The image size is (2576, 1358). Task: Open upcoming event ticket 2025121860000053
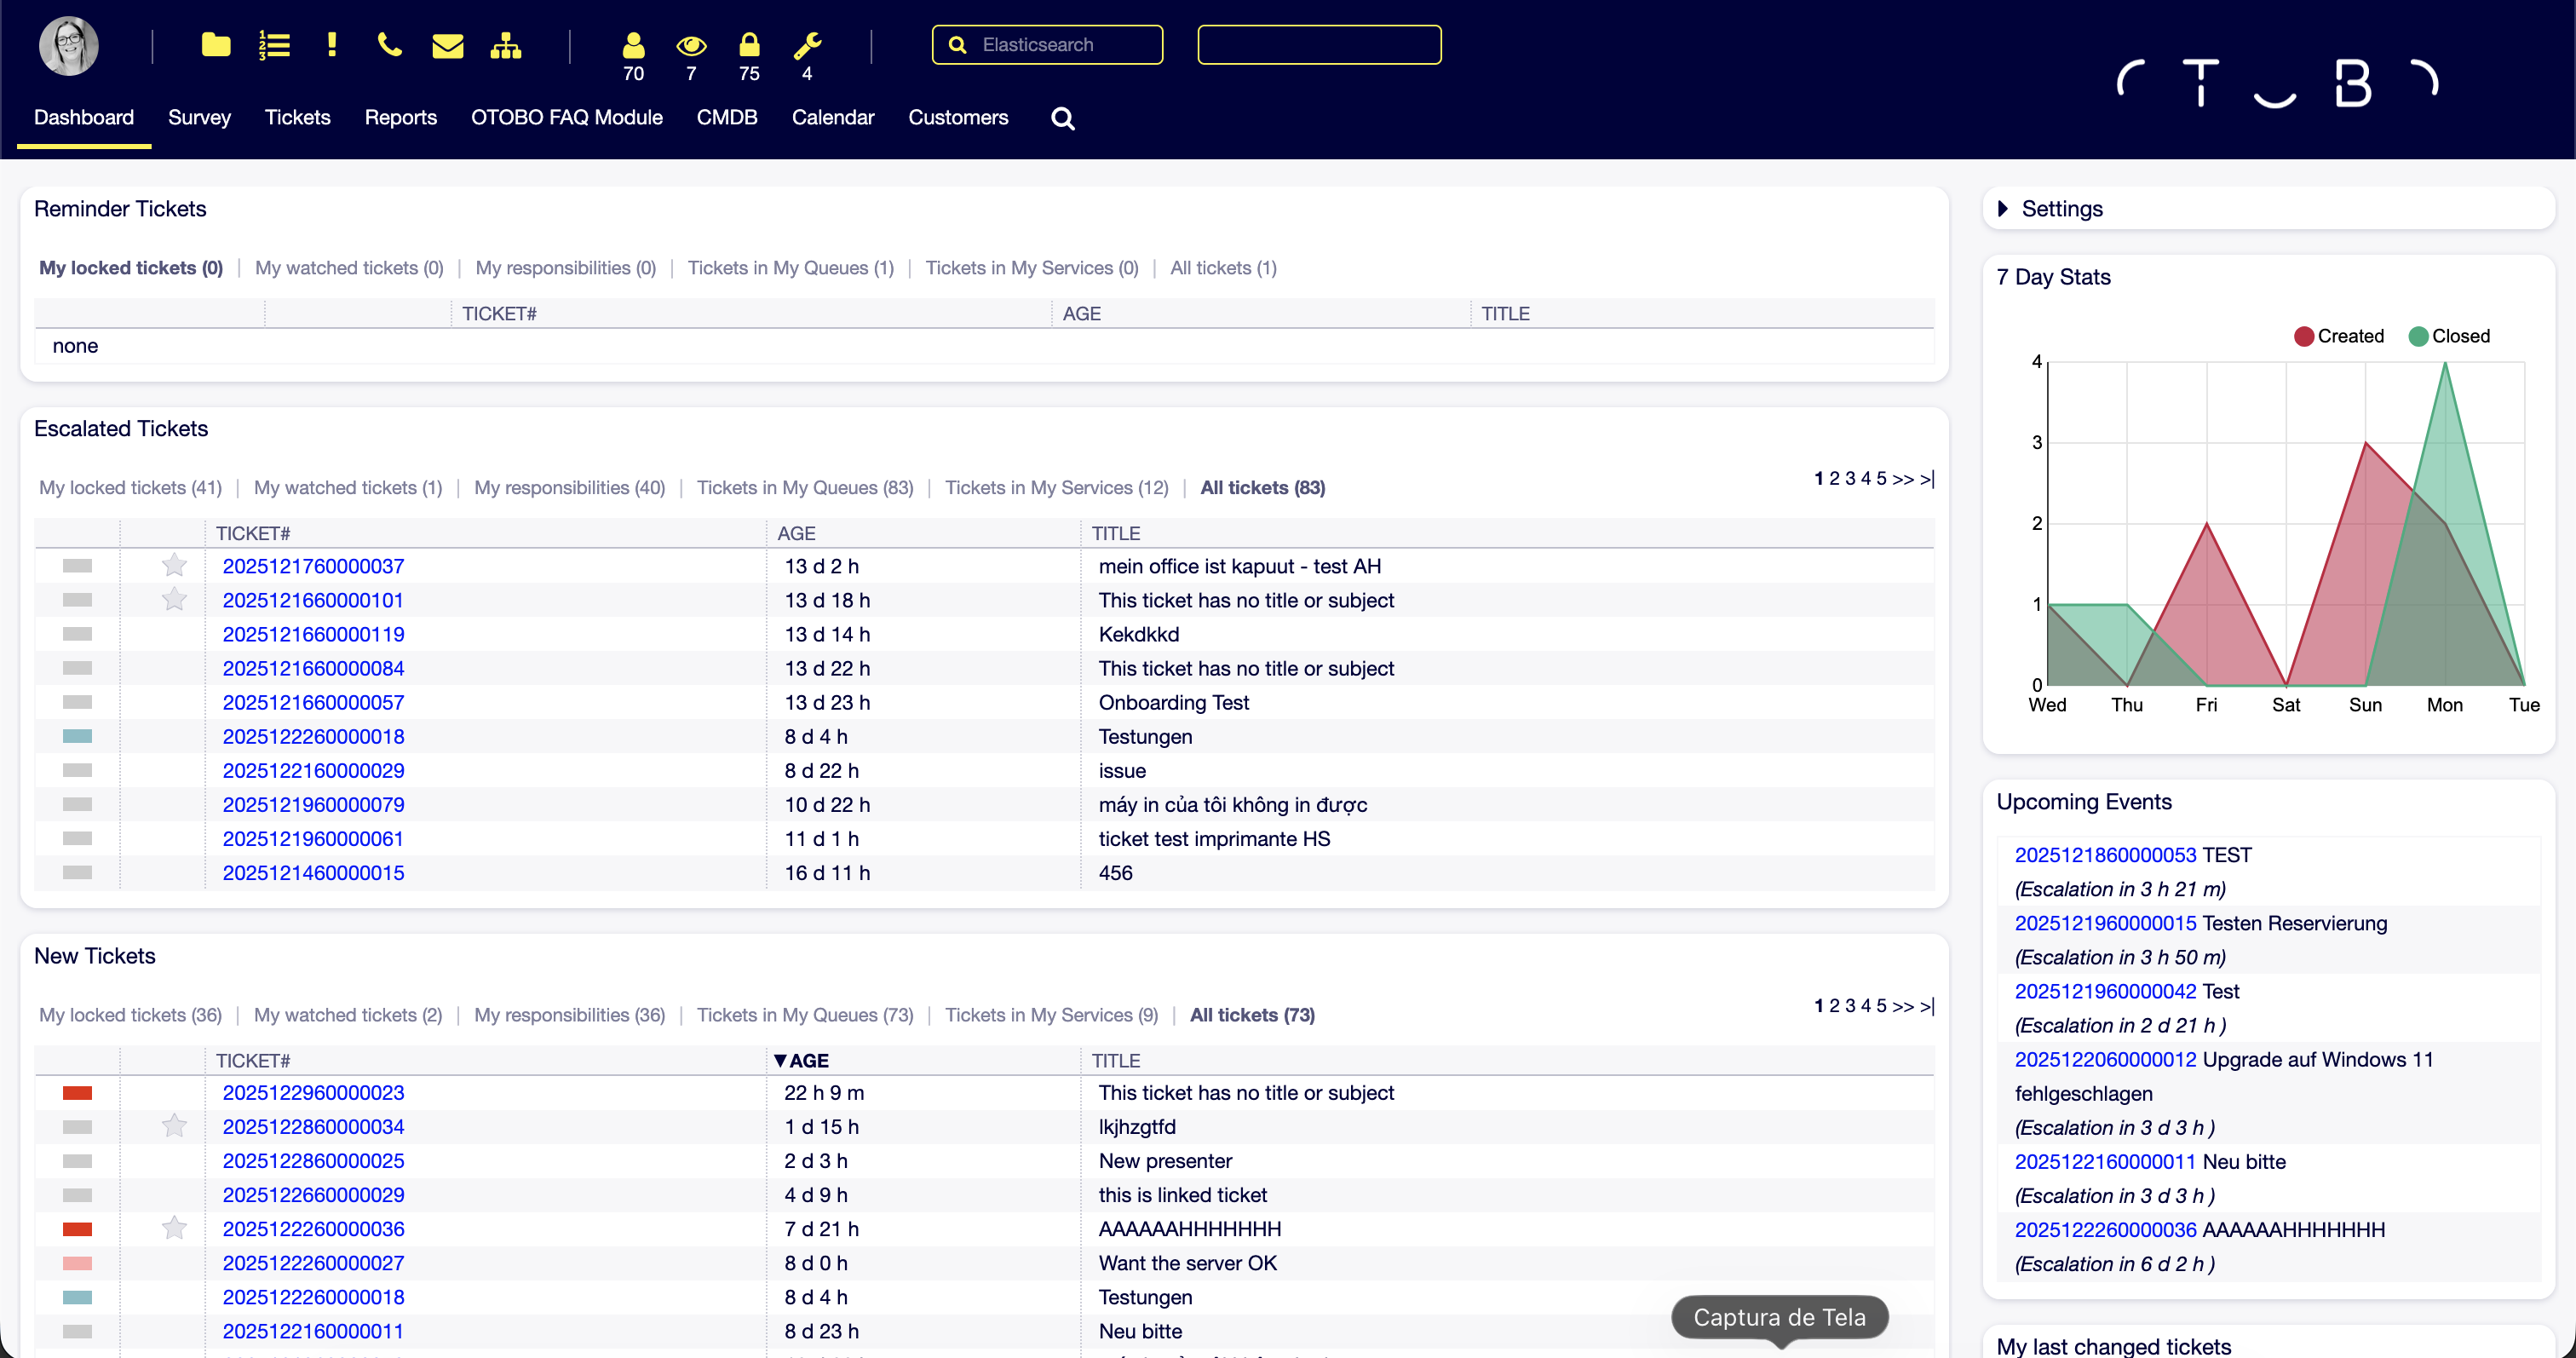(x=2105, y=855)
